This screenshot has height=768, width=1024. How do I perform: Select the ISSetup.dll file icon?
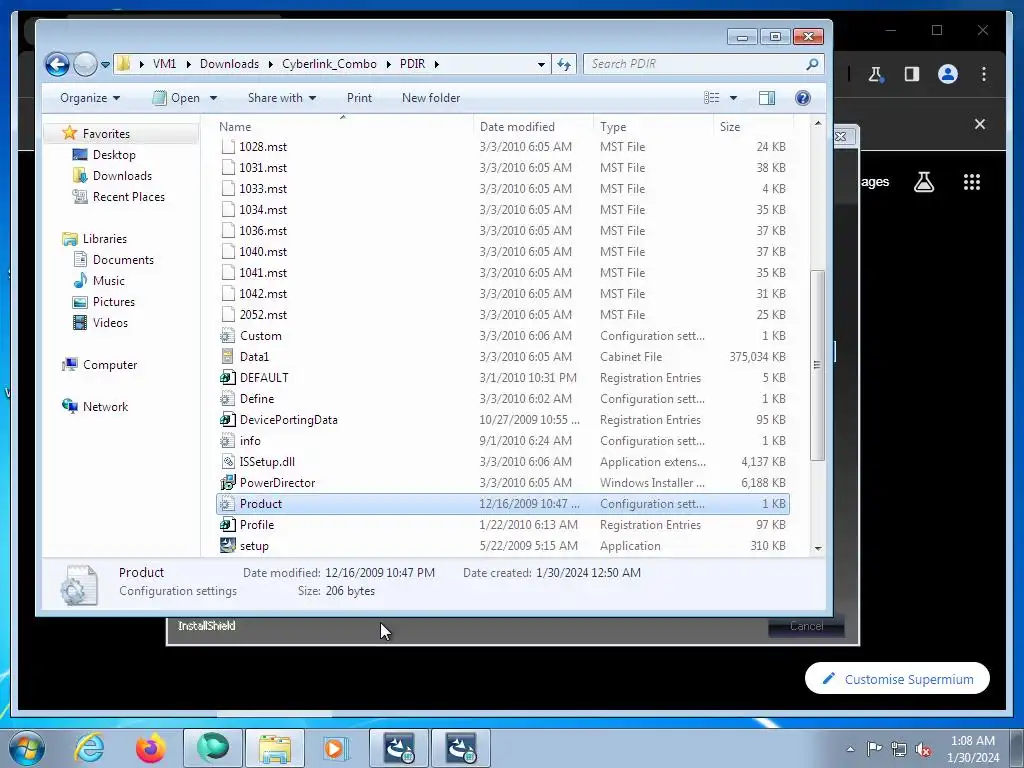(x=227, y=462)
